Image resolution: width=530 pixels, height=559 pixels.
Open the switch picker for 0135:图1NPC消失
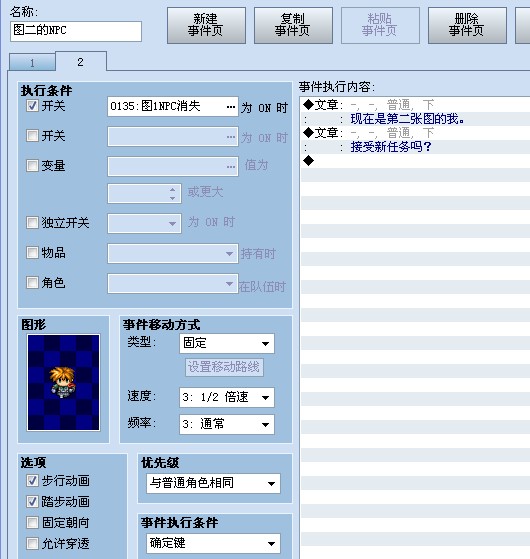[x=231, y=107]
